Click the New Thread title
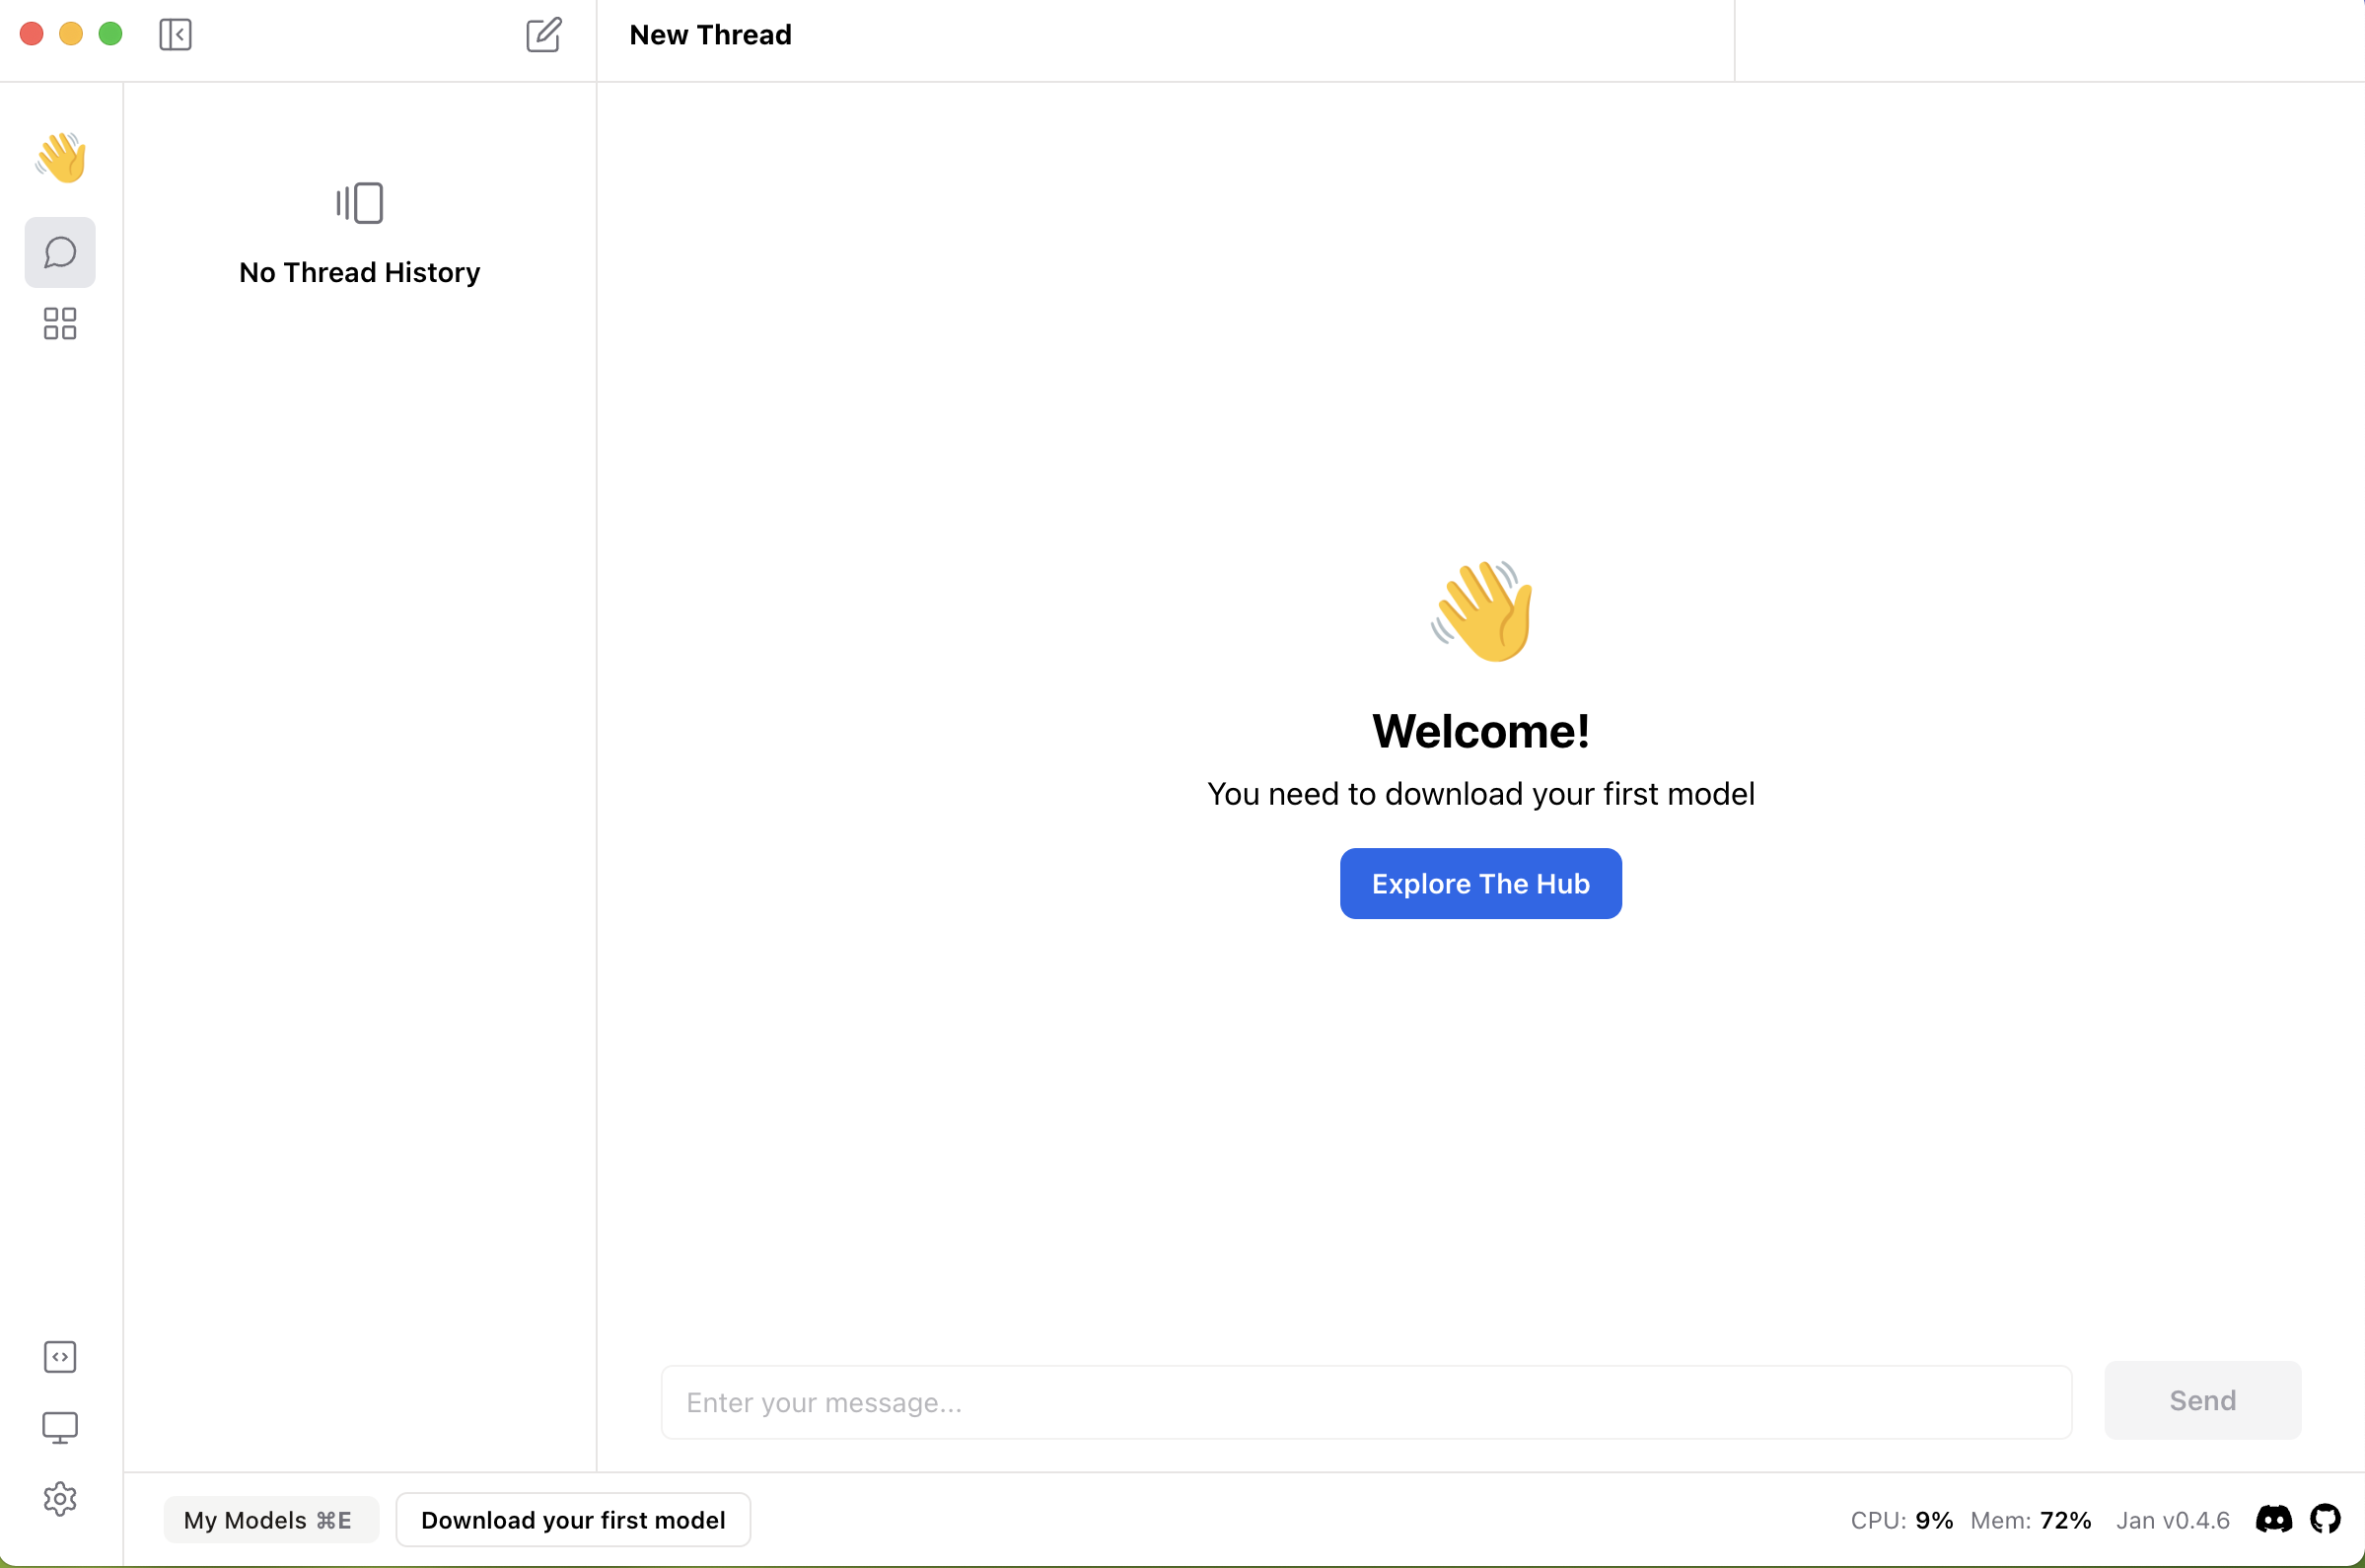The width and height of the screenshot is (2365, 1568). [x=710, y=35]
